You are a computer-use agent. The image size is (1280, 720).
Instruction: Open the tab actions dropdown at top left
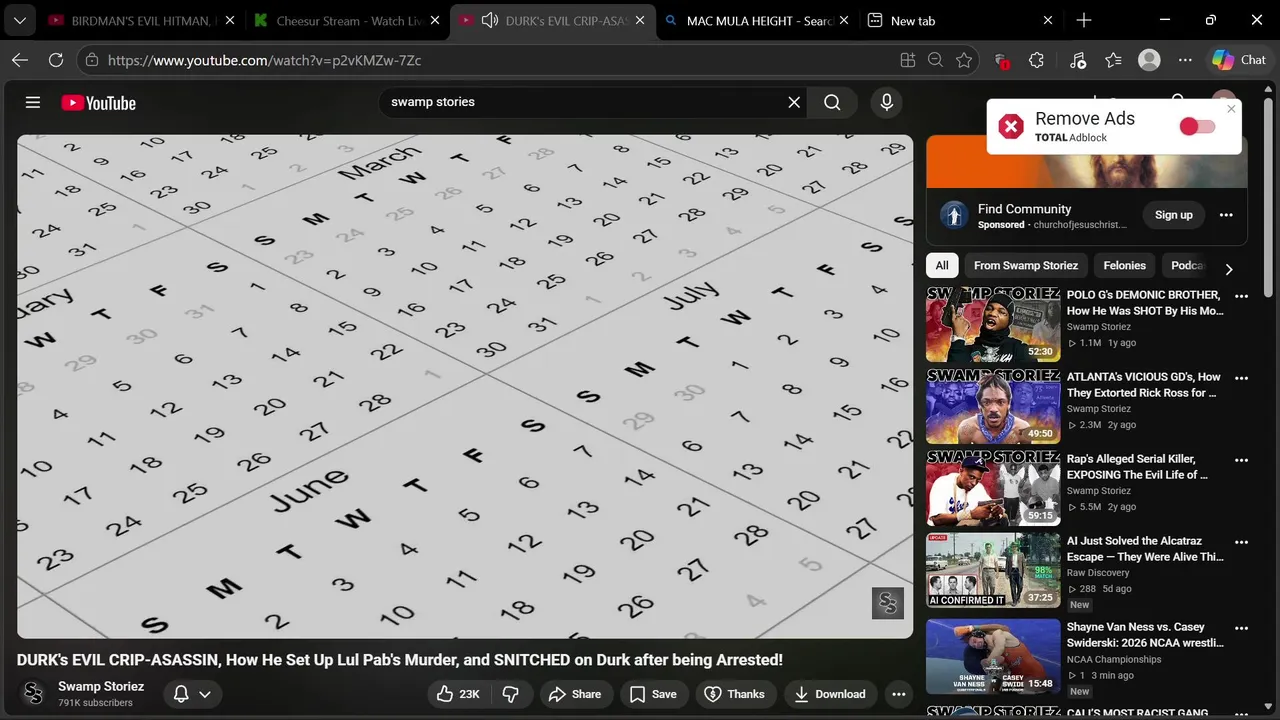(x=19, y=20)
